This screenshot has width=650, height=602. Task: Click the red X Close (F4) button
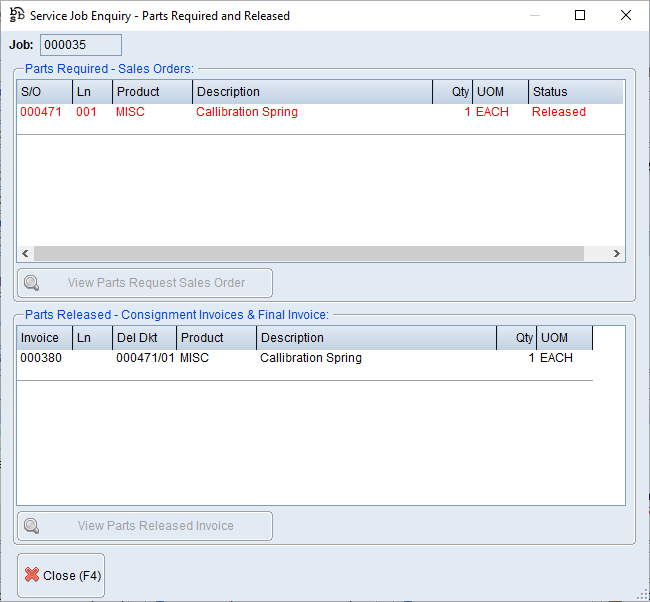(61, 575)
